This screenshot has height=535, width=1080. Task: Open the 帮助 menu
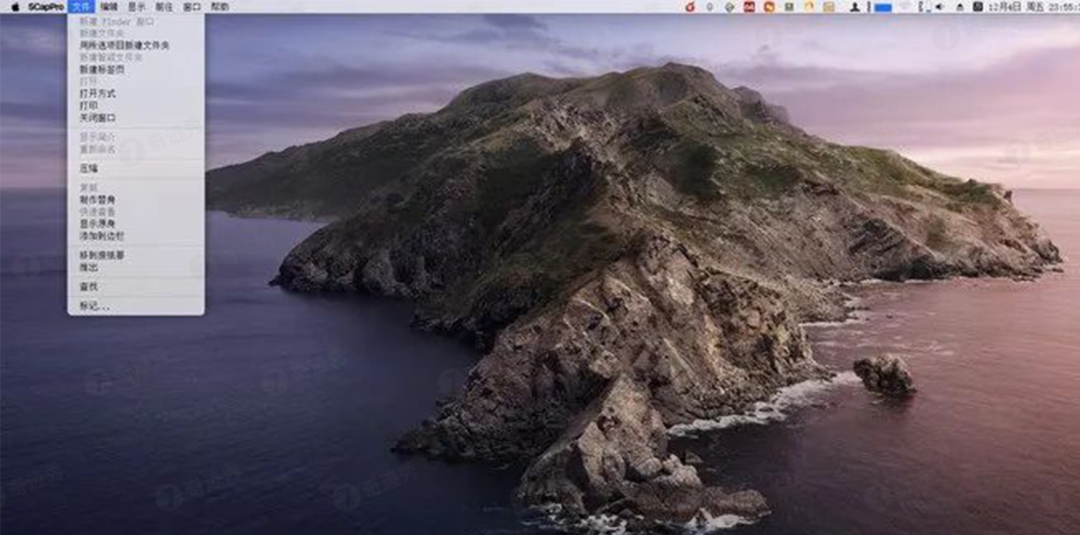[220, 7]
